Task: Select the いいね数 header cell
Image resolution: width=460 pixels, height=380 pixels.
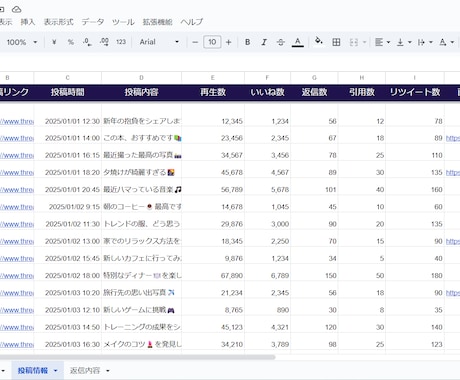Action: click(x=267, y=92)
